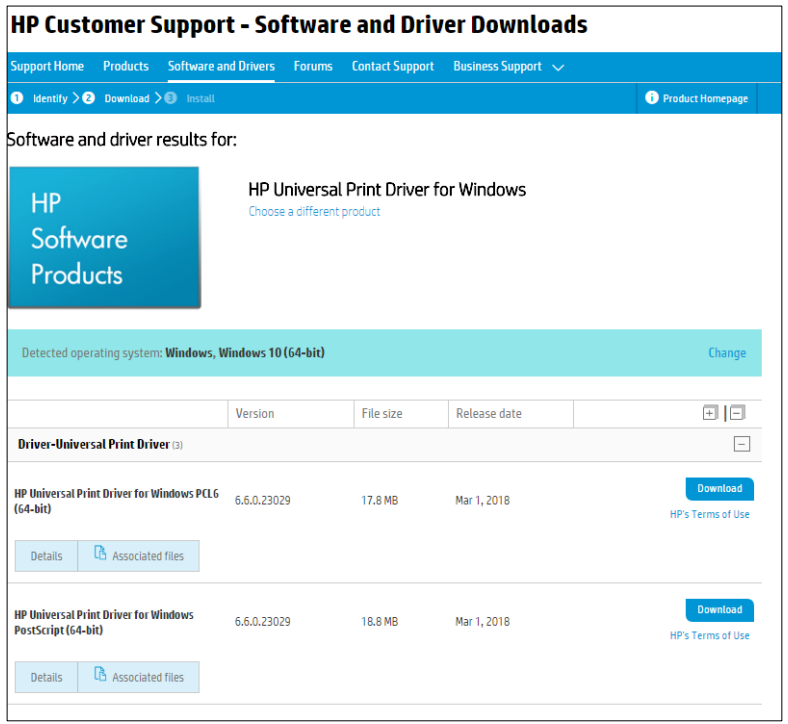
Task: Click the 17.8 MB file size
Action: coord(379,500)
